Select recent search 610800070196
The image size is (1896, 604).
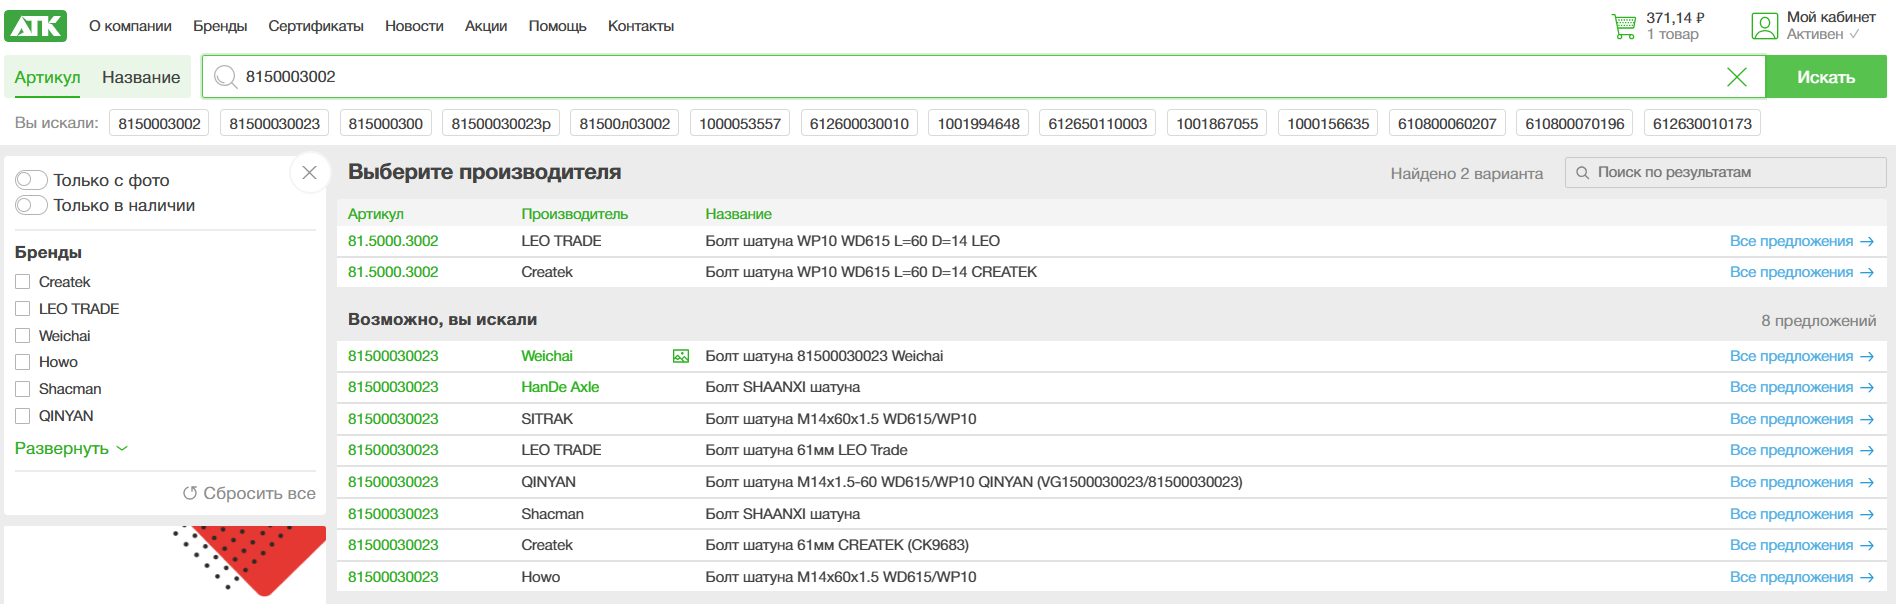[1575, 124]
